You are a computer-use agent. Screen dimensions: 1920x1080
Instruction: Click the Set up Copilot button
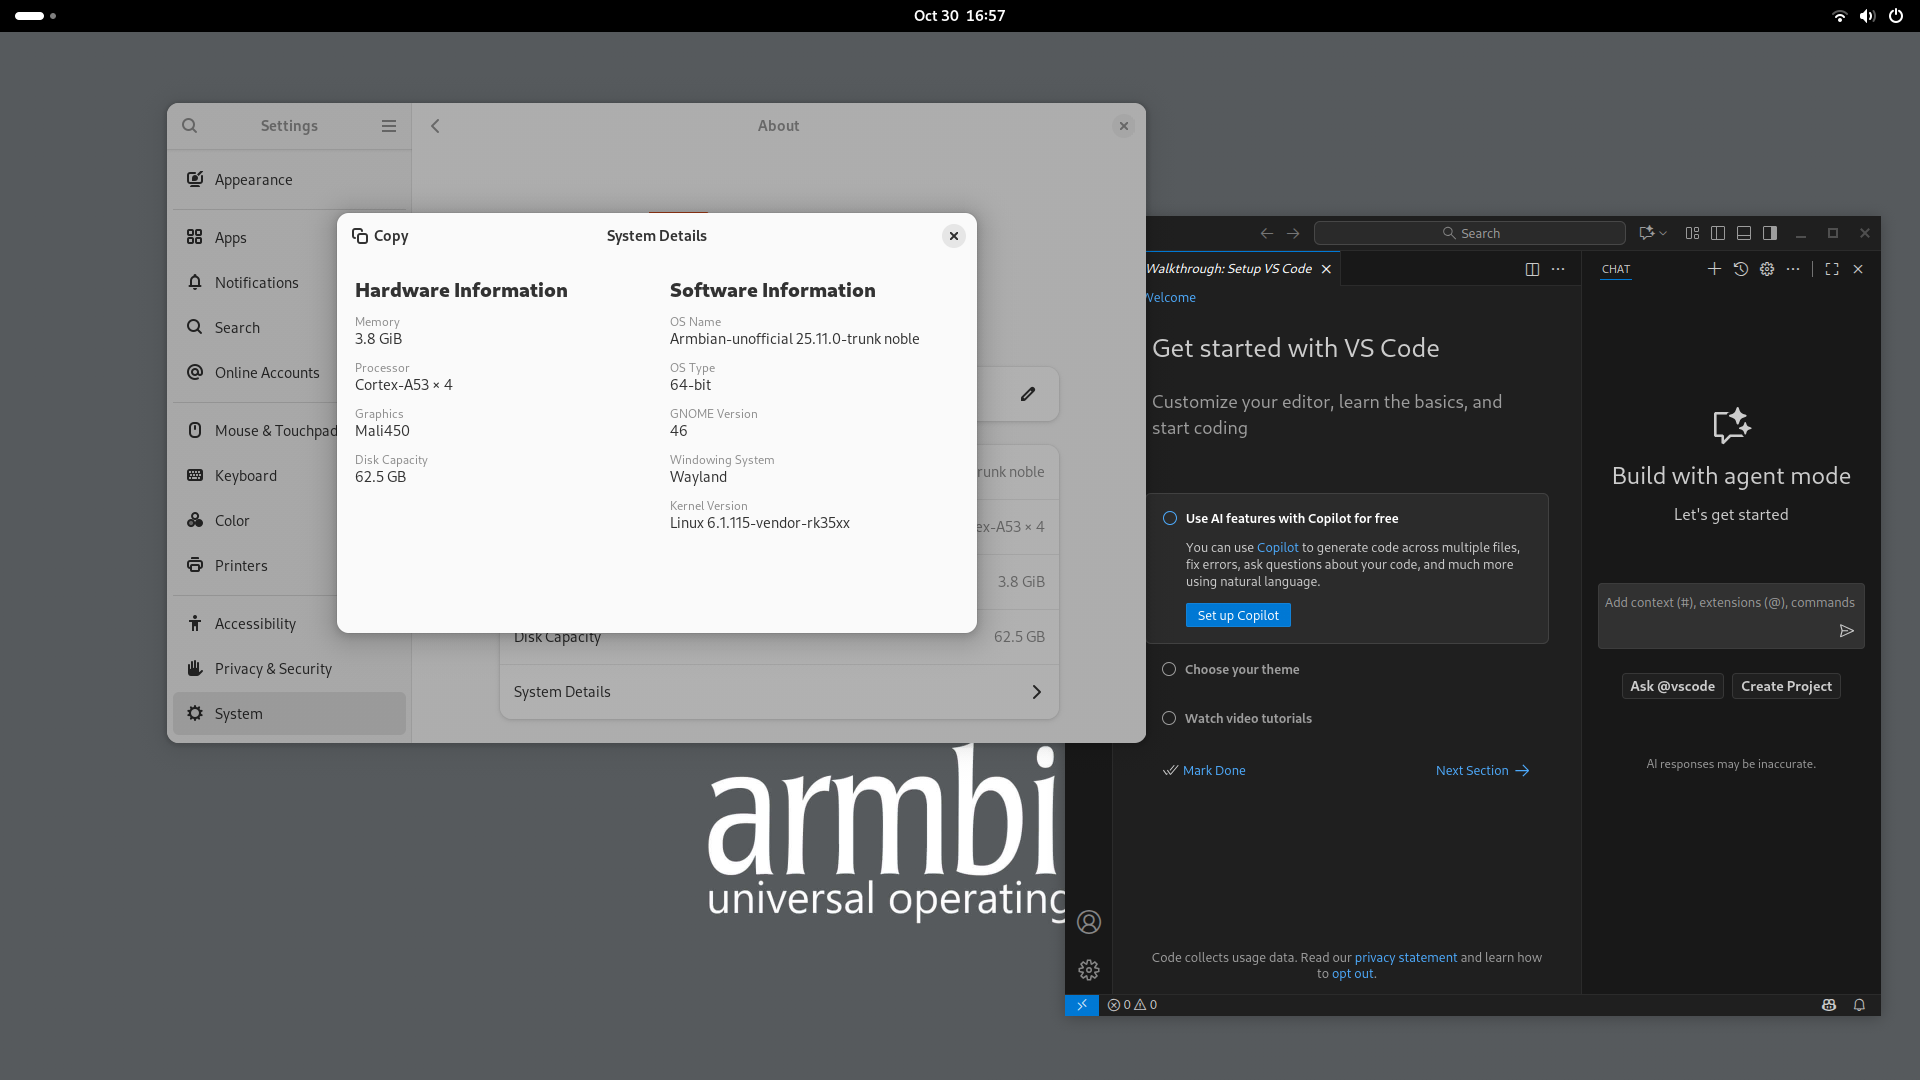click(x=1238, y=616)
